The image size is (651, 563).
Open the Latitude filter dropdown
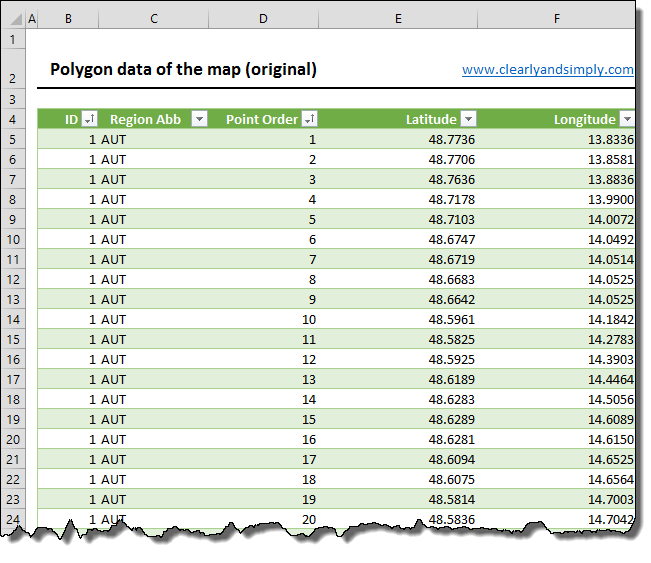click(468, 119)
